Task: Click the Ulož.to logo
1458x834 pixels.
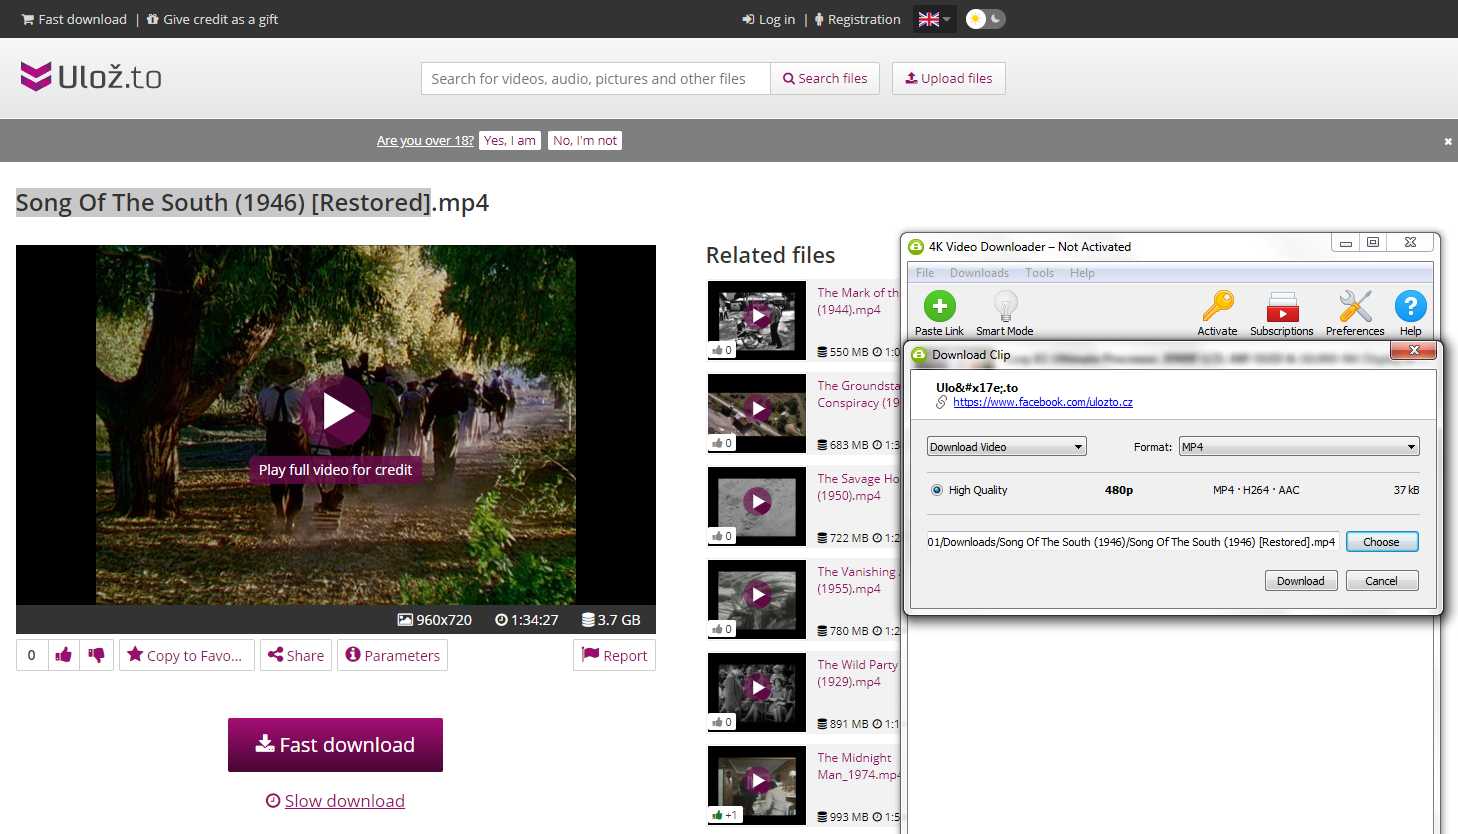Action: pyautogui.click(x=91, y=77)
